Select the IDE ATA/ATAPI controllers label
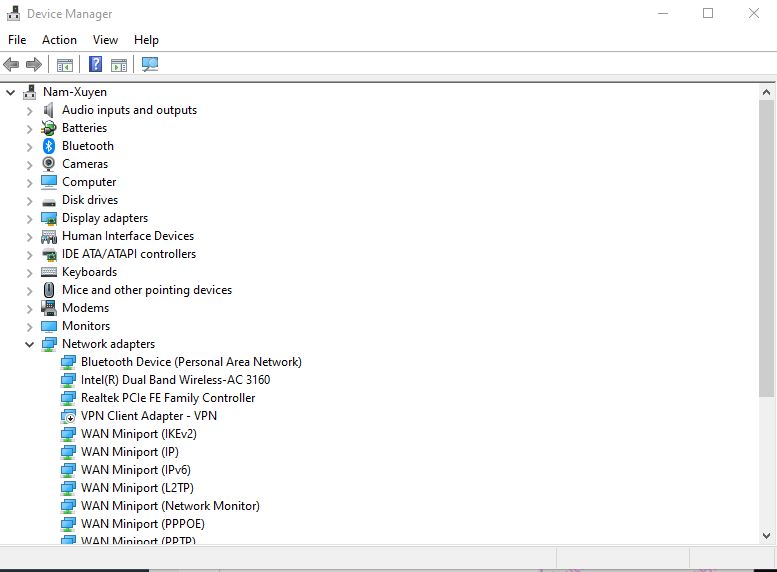This screenshot has height=572, width=777. tap(129, 254)
